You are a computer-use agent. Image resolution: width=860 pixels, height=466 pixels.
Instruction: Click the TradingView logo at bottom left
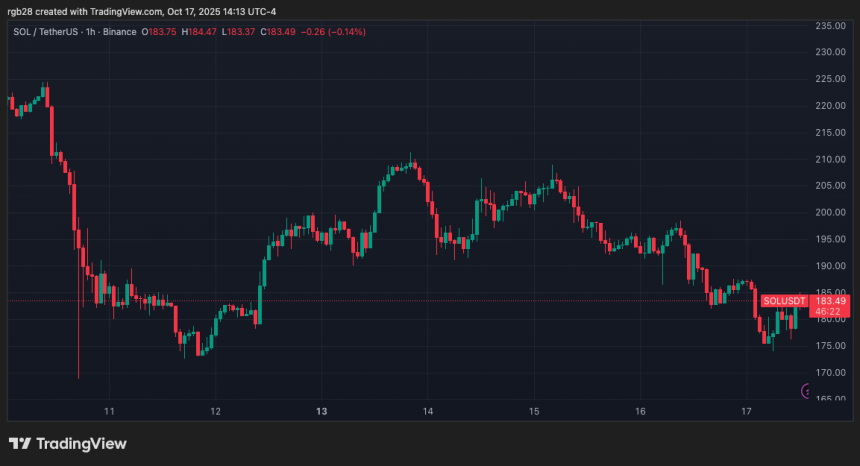(68, 443)
